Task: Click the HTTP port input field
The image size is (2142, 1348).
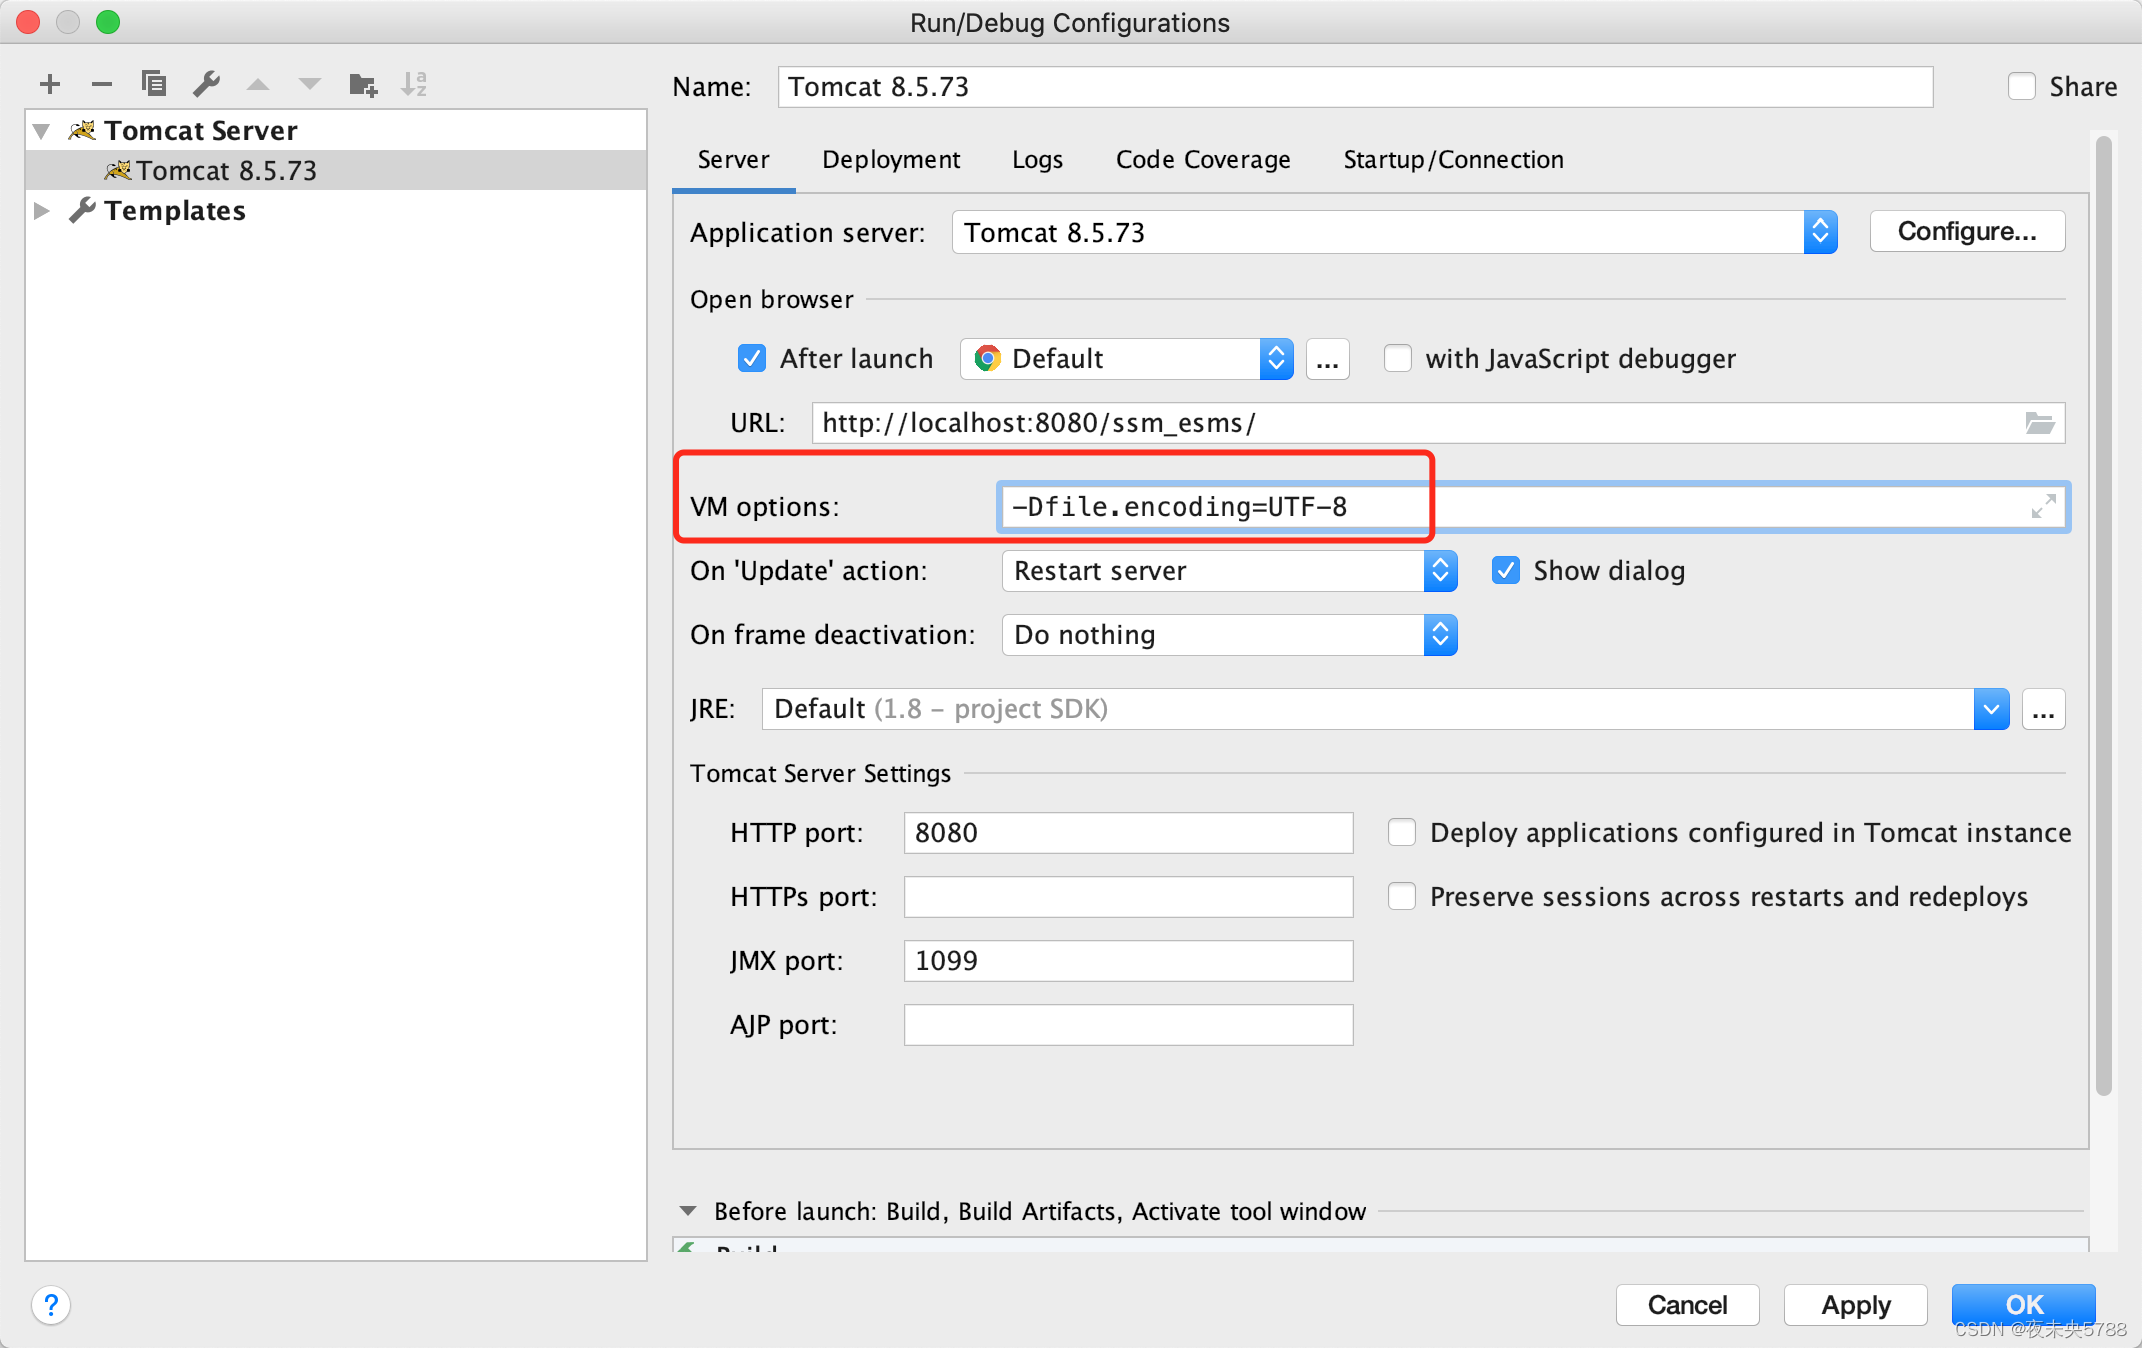Action: point(1127,833)
